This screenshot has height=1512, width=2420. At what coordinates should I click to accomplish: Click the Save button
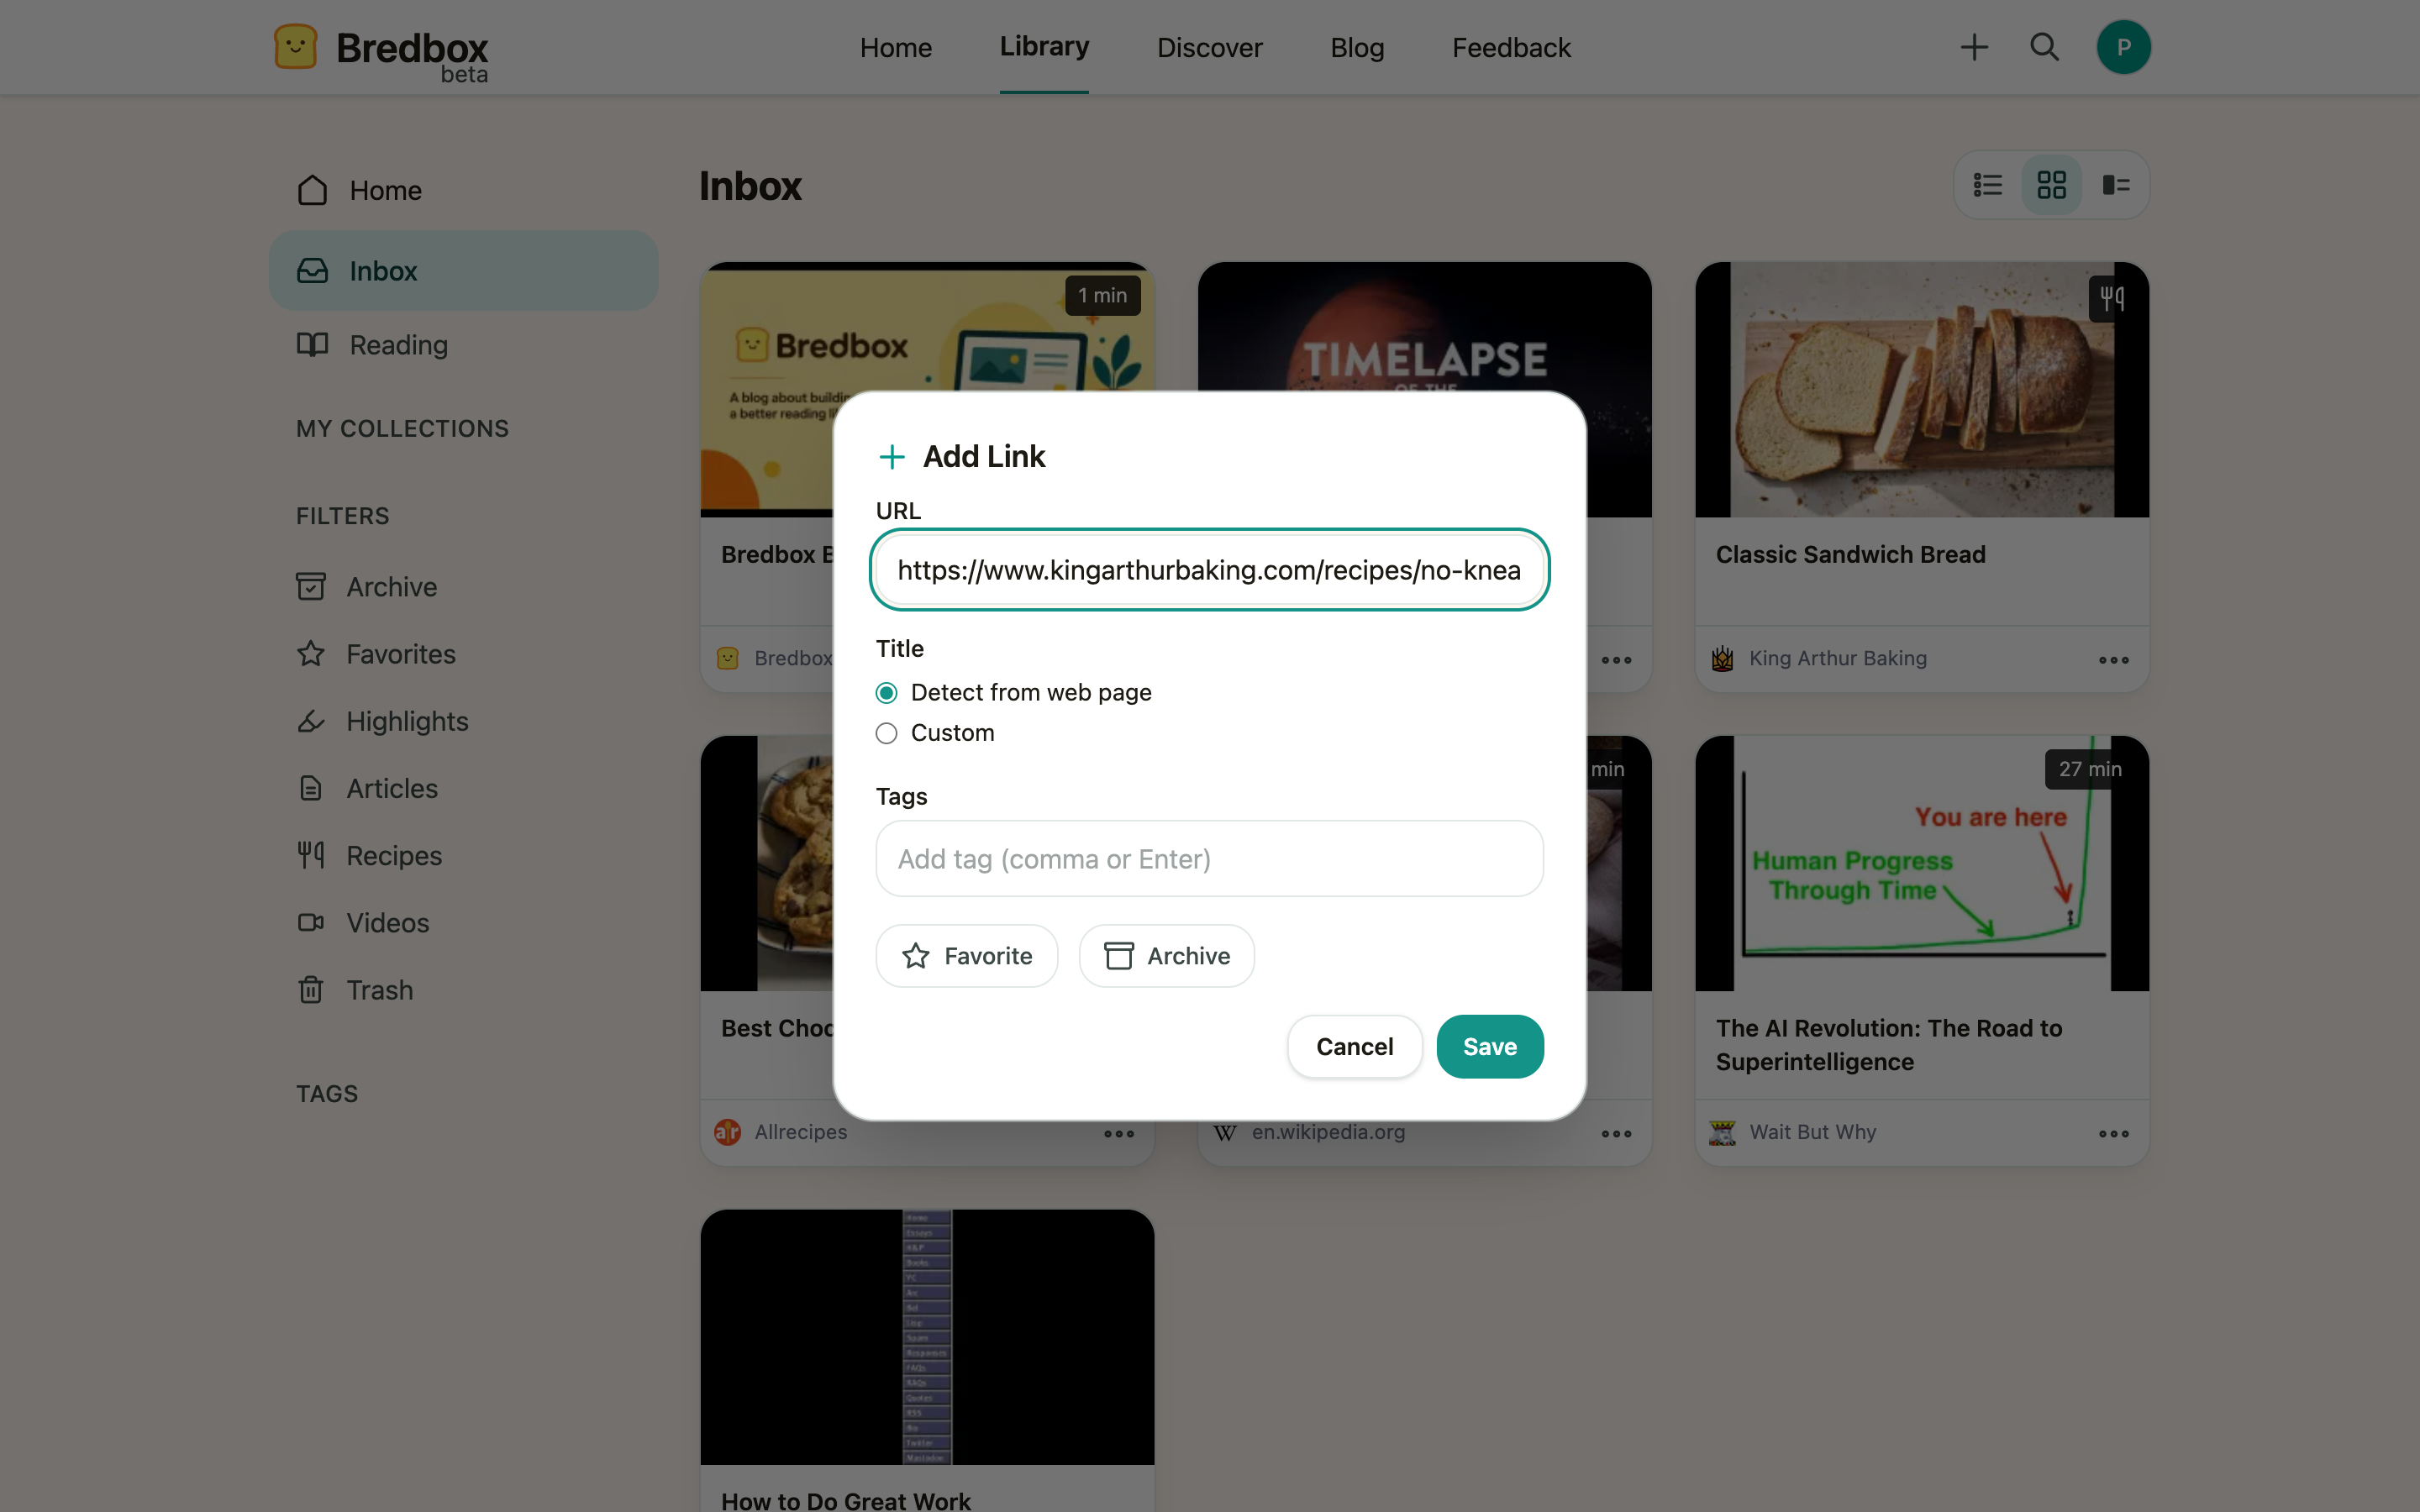coord(1489,1046)
